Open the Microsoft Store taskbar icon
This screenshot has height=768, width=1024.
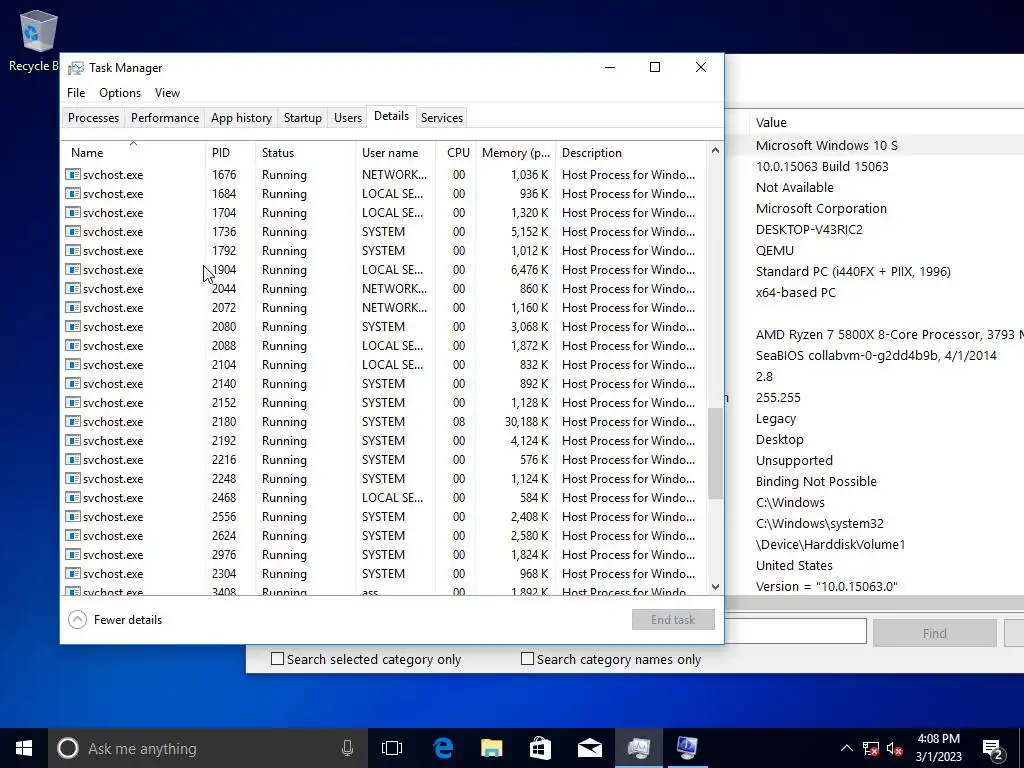[540, 748]
